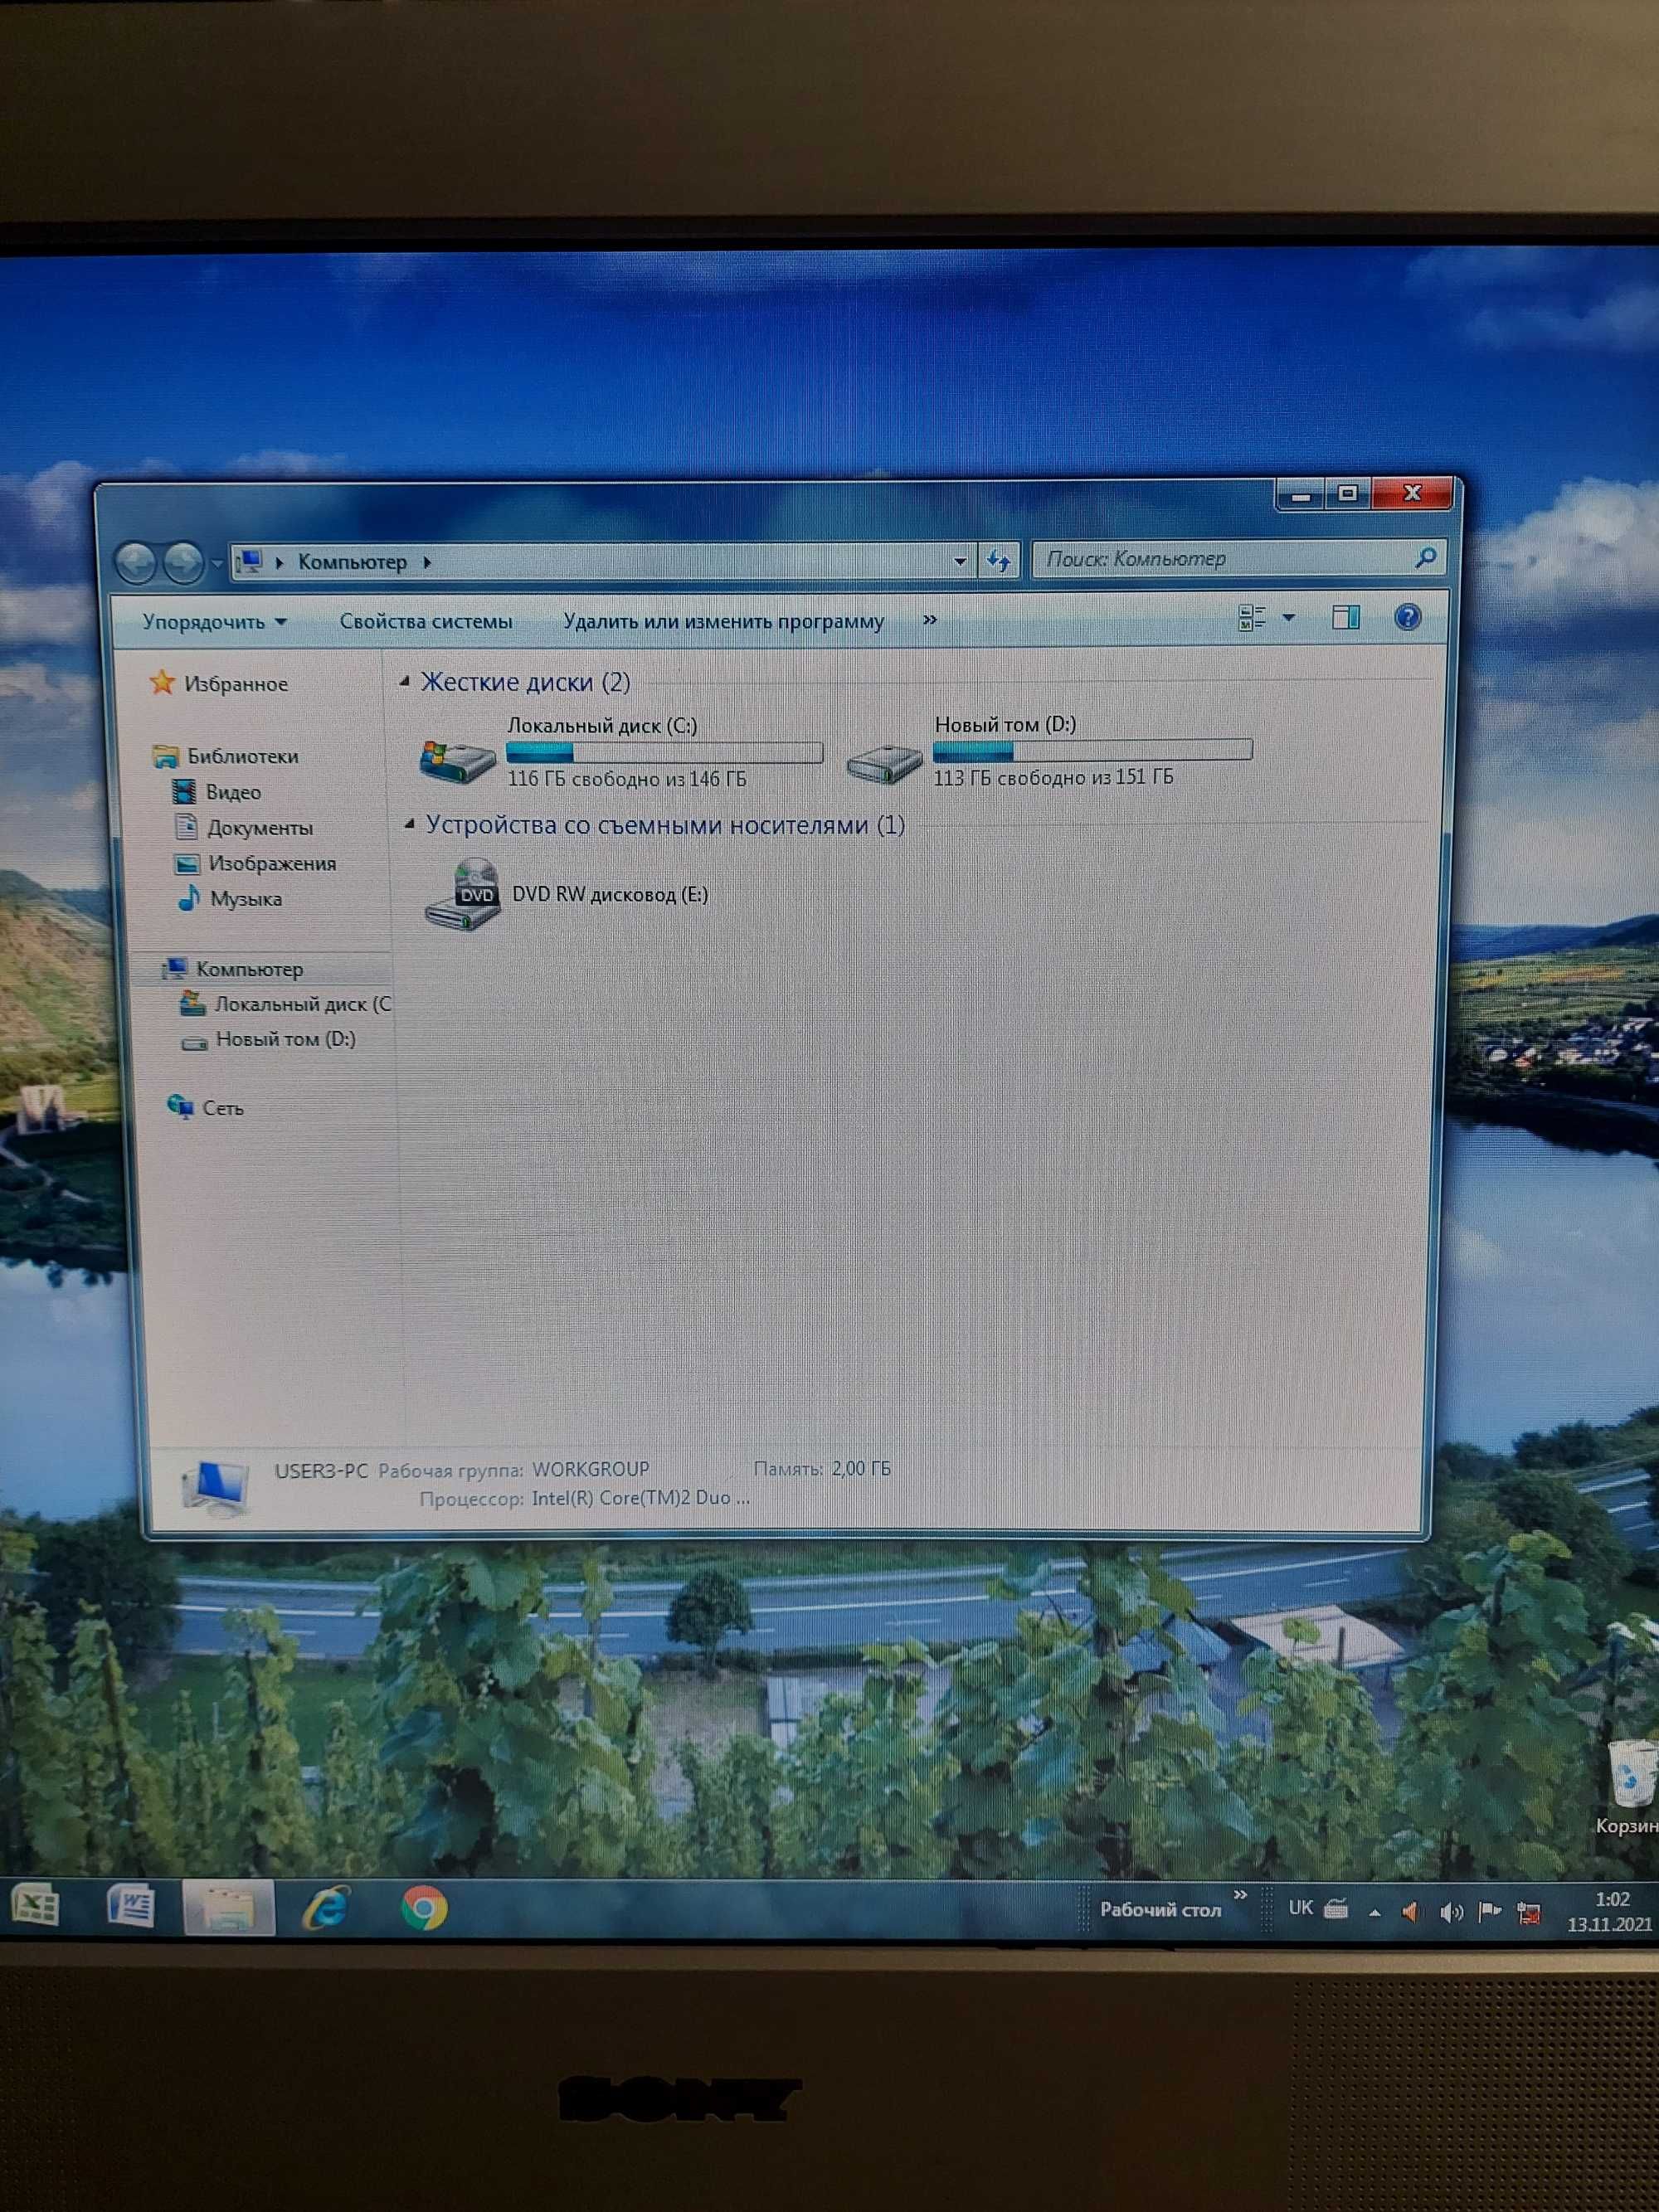Open Help with the question mark icon
The width and height of the screenshot is (1659, 2212).
coord(1407,617)
